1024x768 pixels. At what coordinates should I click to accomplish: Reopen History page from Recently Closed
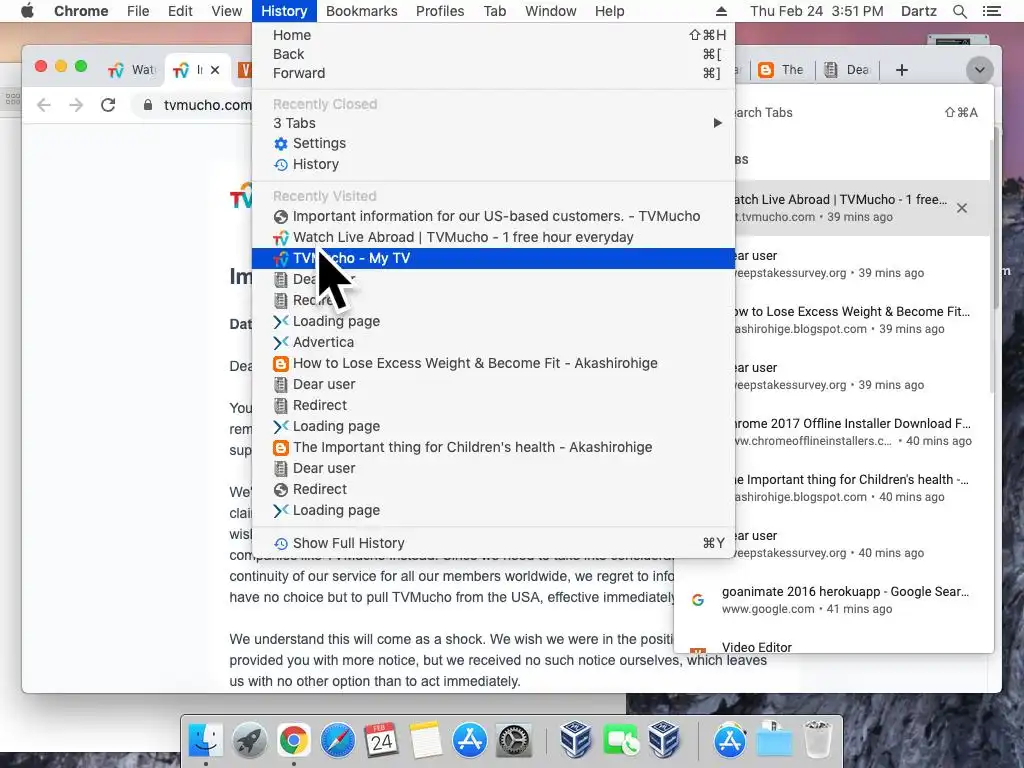click(x=493, y=164)
